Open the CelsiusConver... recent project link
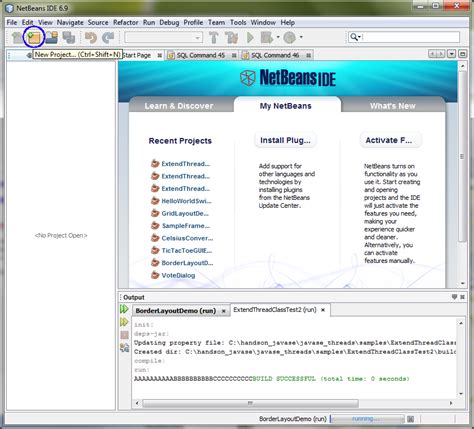This screenshot has width=474, height=429. tap(187, 238)
